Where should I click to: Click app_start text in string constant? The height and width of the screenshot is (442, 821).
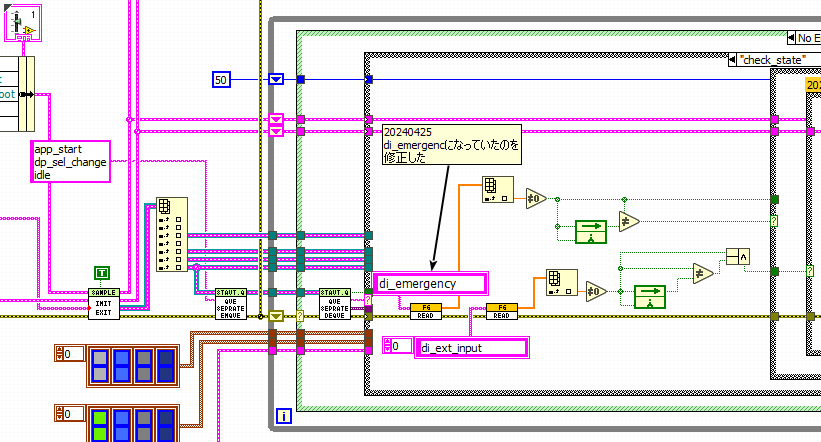coord(58,149)
